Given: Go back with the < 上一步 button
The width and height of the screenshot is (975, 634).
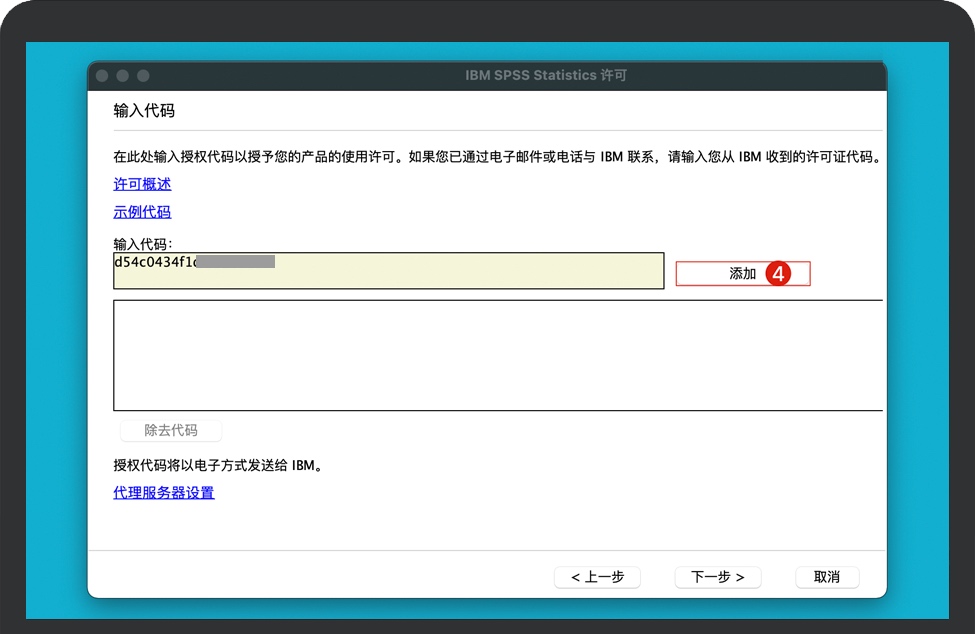Looking at the screenshot, I should coord(597,577).
